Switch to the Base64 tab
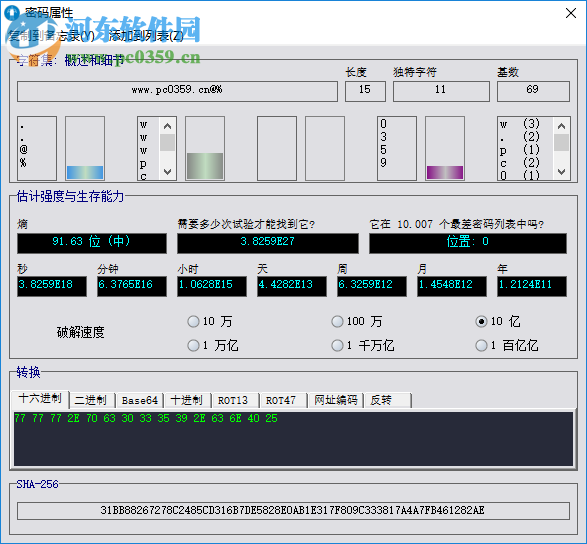The width and height of the screenshot is (587, 544). (140, 400)
